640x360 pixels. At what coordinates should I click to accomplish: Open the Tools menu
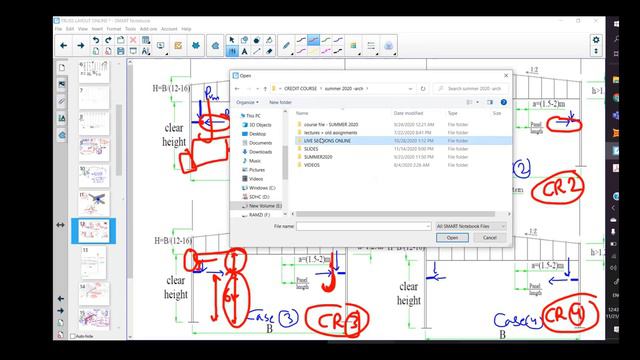(130, 29)
